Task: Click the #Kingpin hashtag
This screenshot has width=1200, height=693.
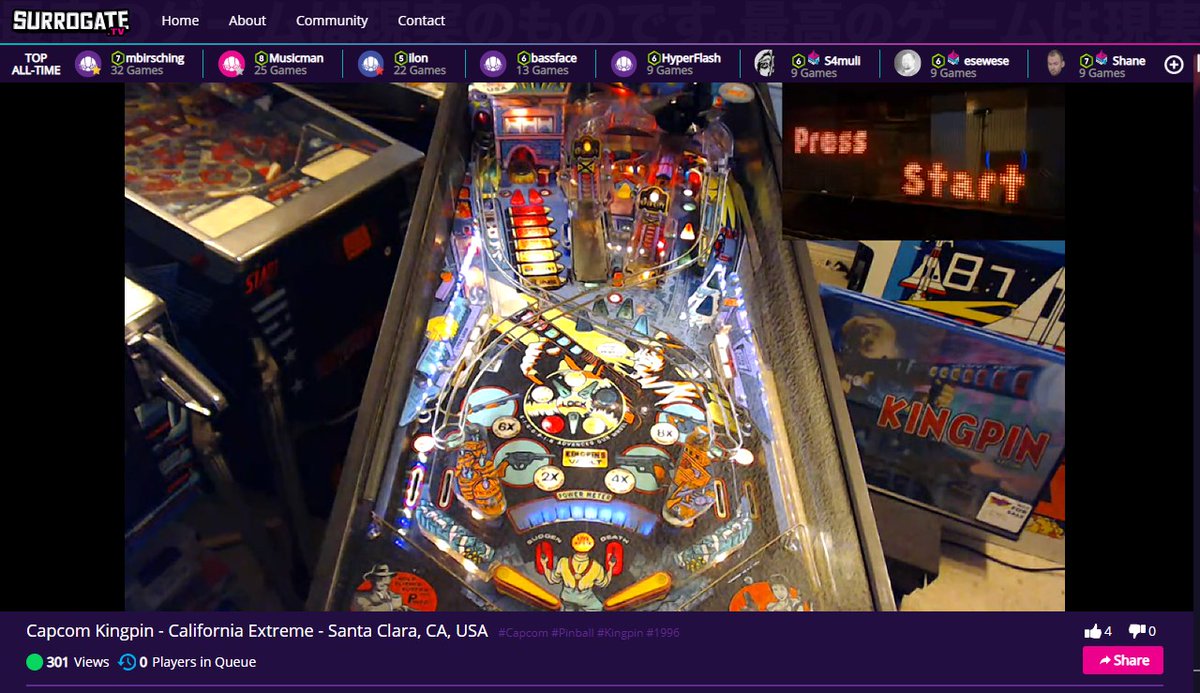Action: tap(620, 633)
